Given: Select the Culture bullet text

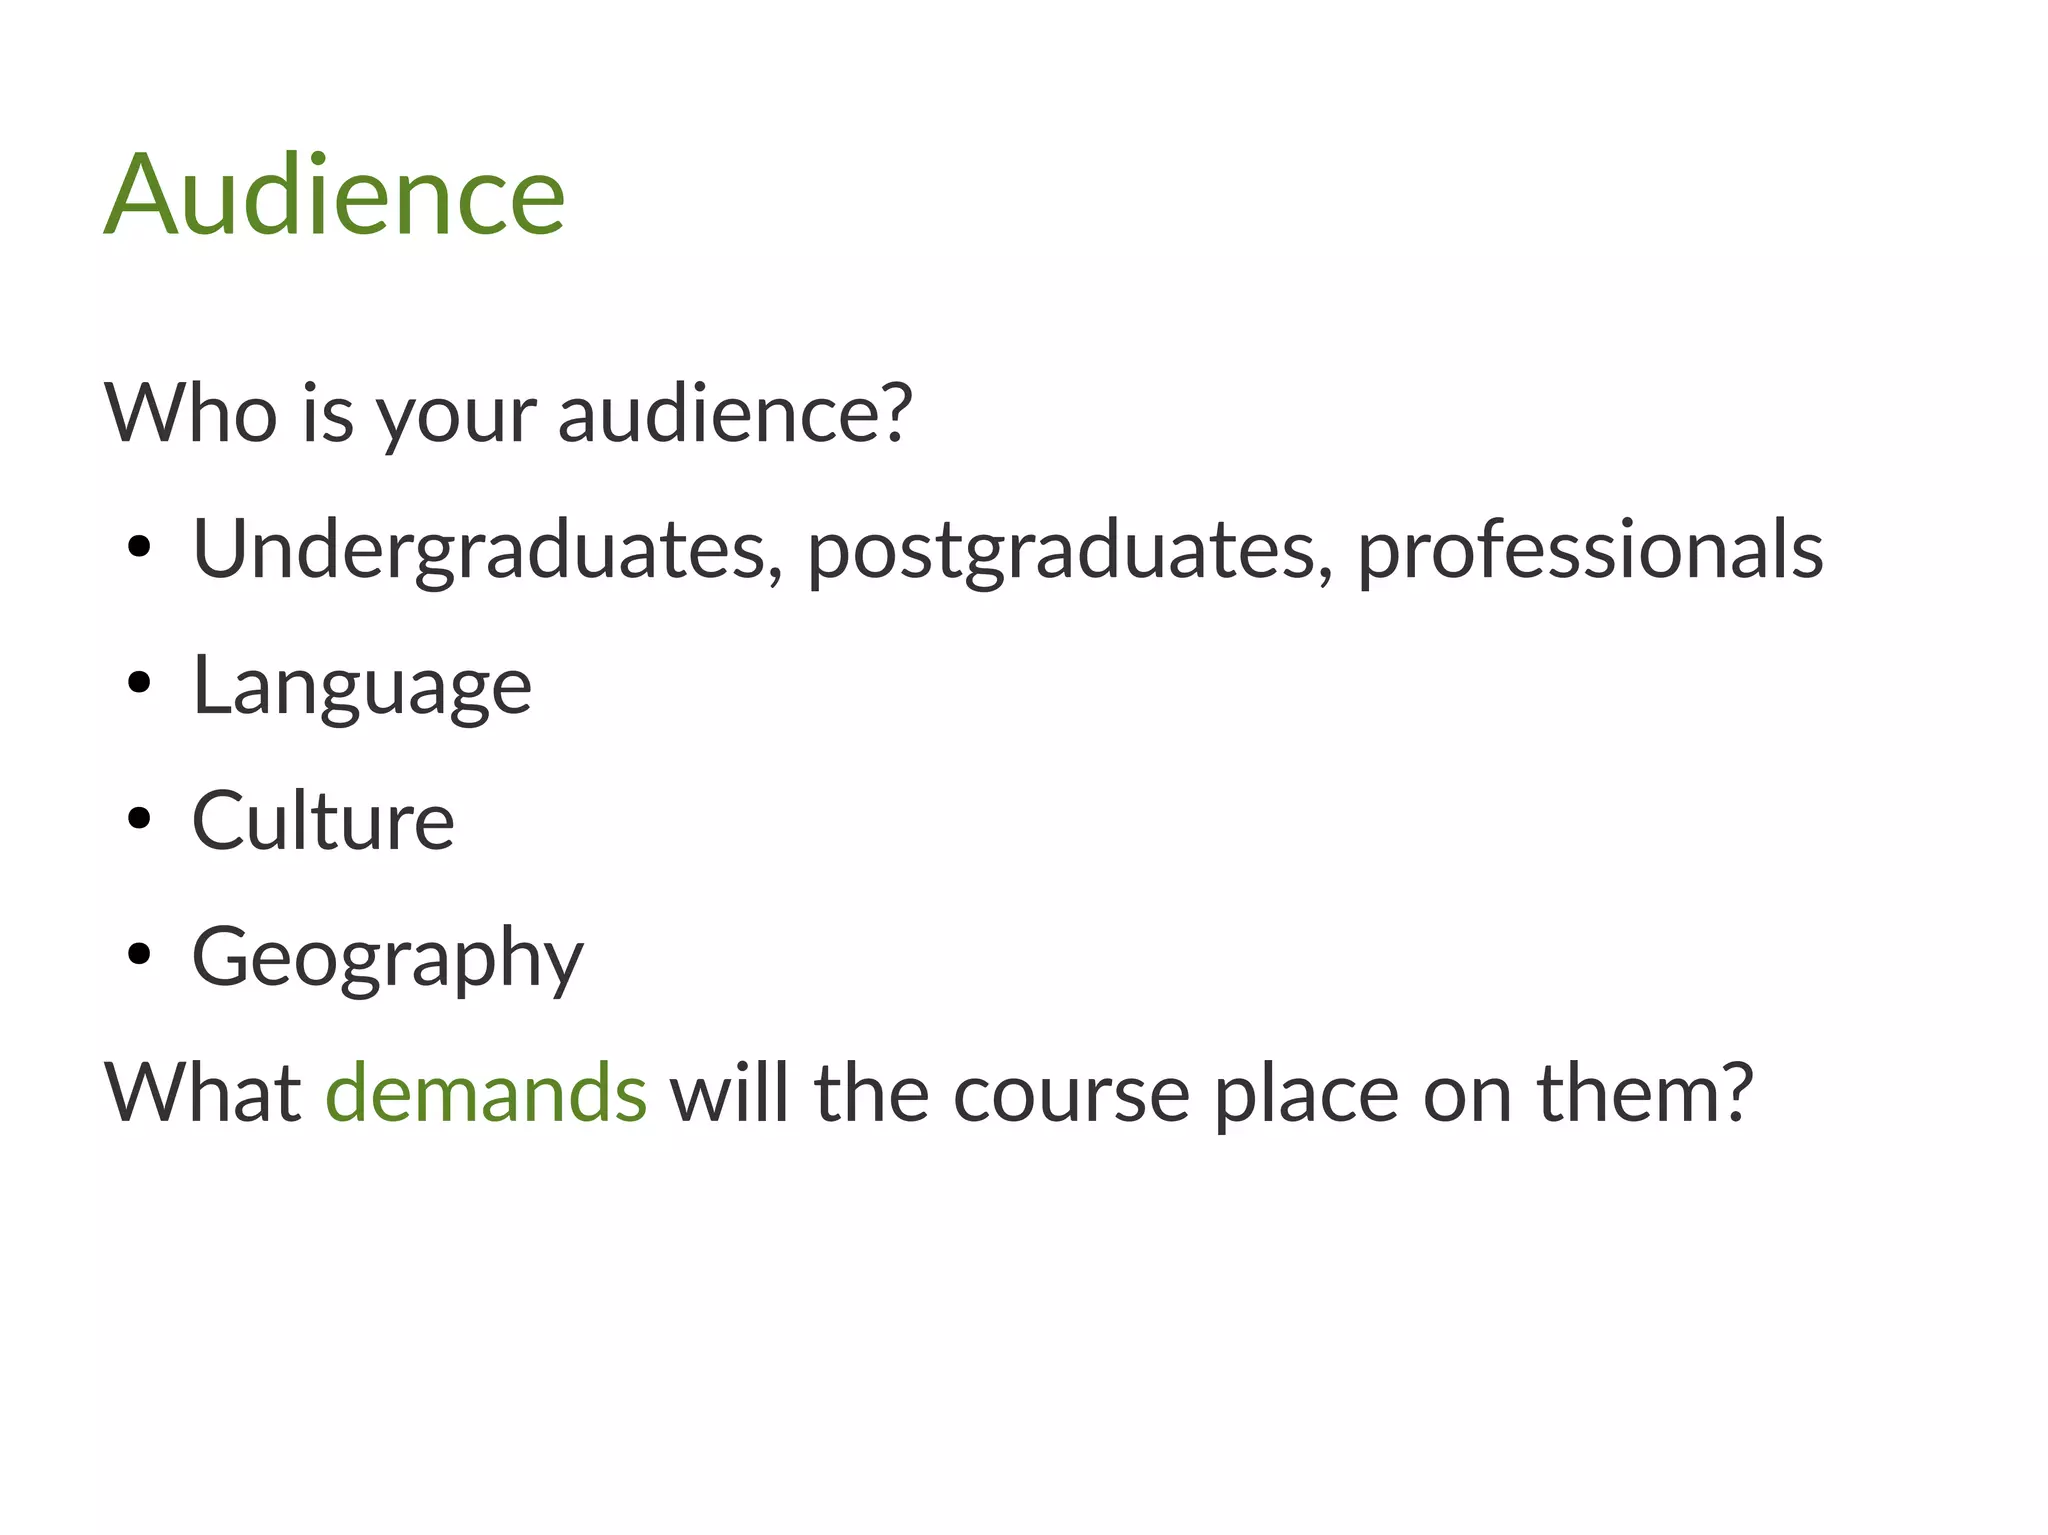Looking at the screenshot, I should pyautogui.click(x=323, y=821).
